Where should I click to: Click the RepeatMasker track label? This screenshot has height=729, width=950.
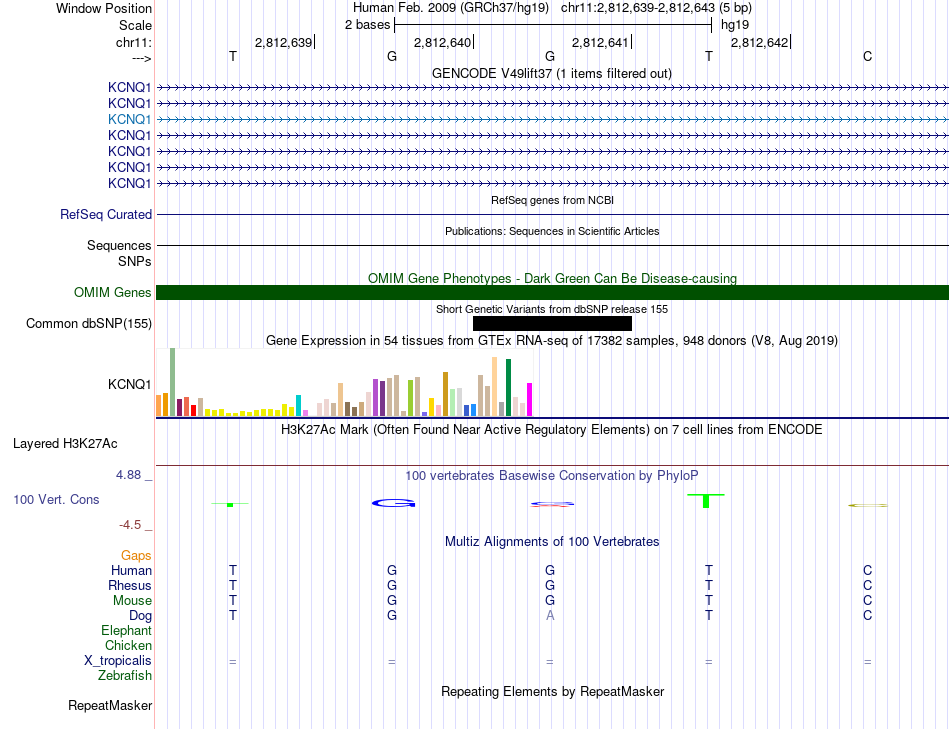(110, 705)
